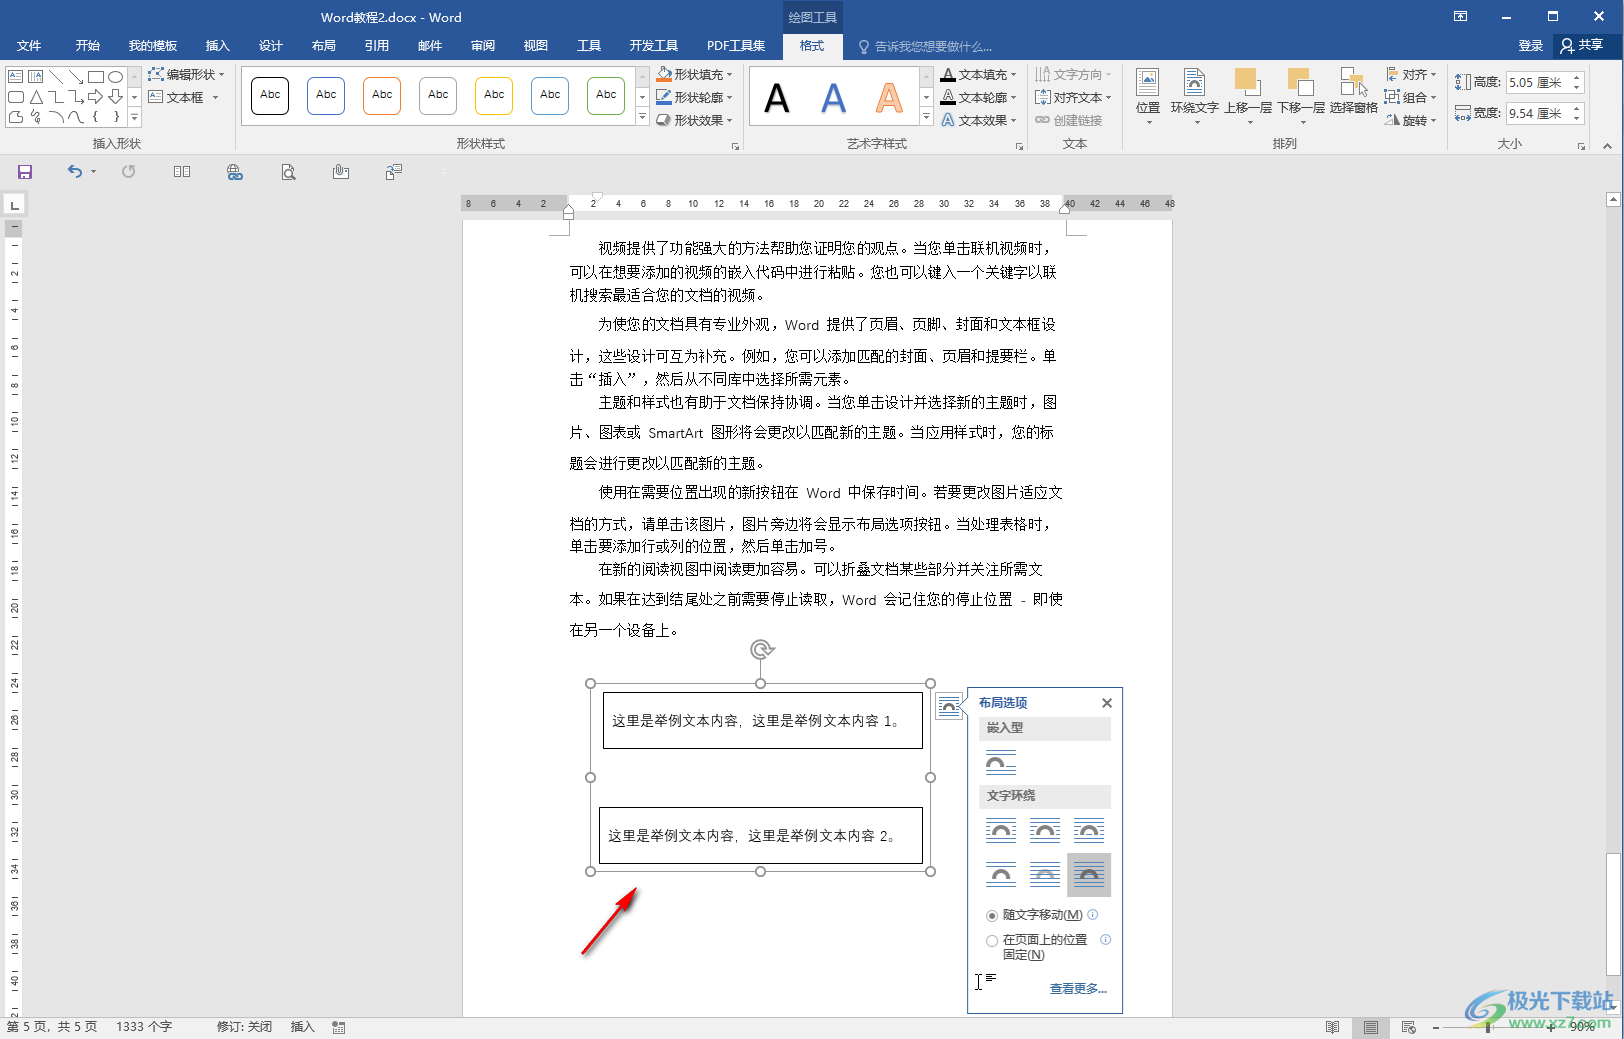The image size is (1624, 1039).
Task: Open the 文本框 dropdown
Action: tap(183, 97)
